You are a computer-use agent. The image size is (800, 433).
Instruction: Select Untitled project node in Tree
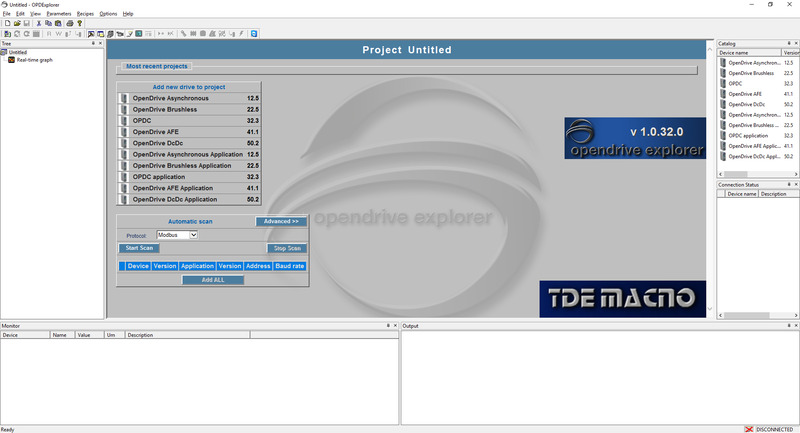(17, 52)
